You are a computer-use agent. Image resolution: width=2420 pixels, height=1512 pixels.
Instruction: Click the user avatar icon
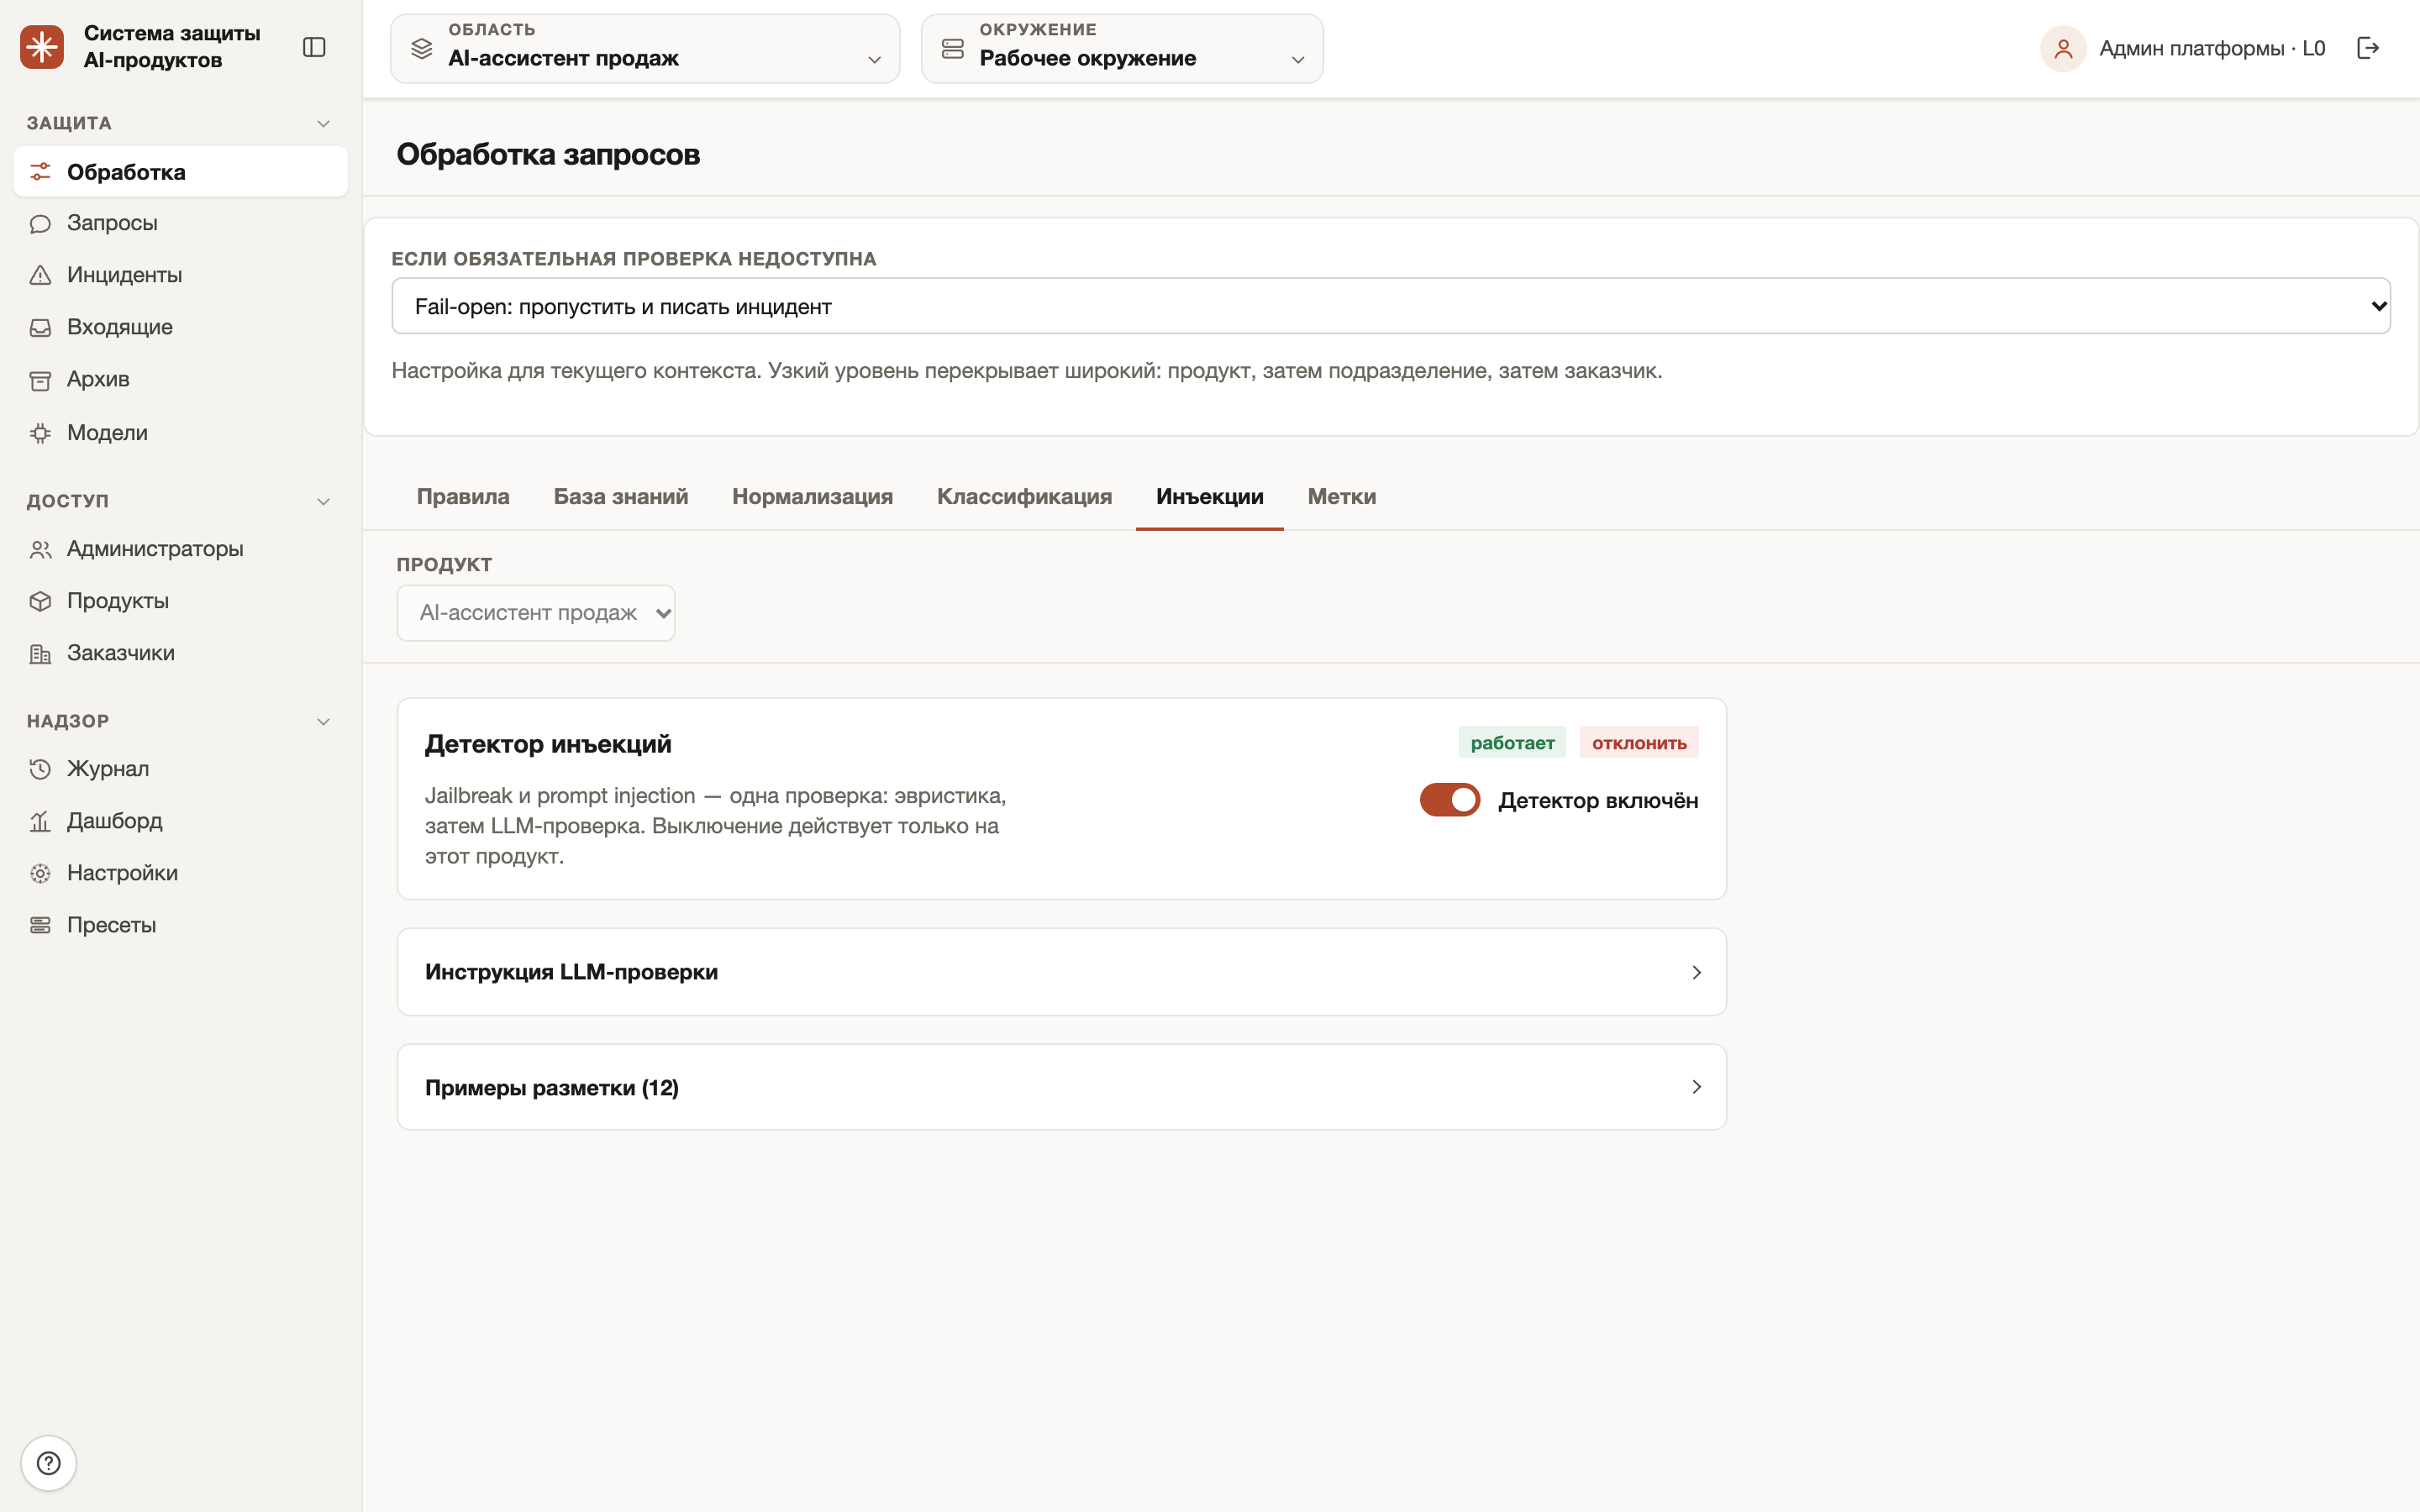point(2063,48)
